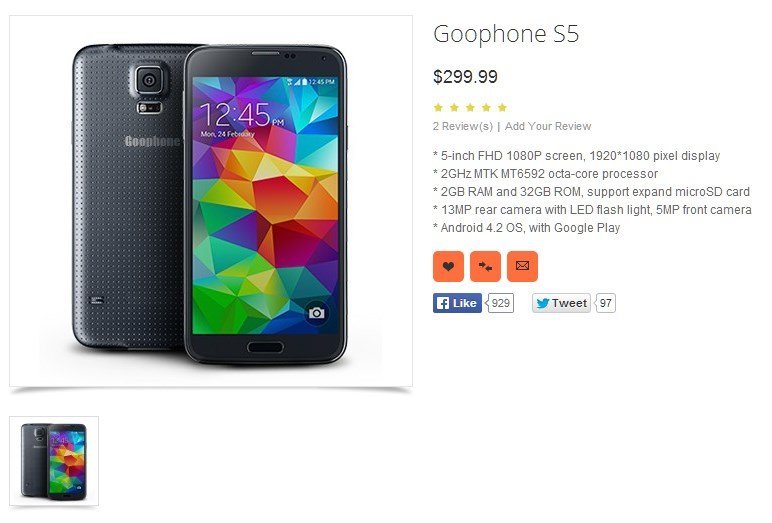
Task: Select the fifth rating star
Action: coord(502,107)
